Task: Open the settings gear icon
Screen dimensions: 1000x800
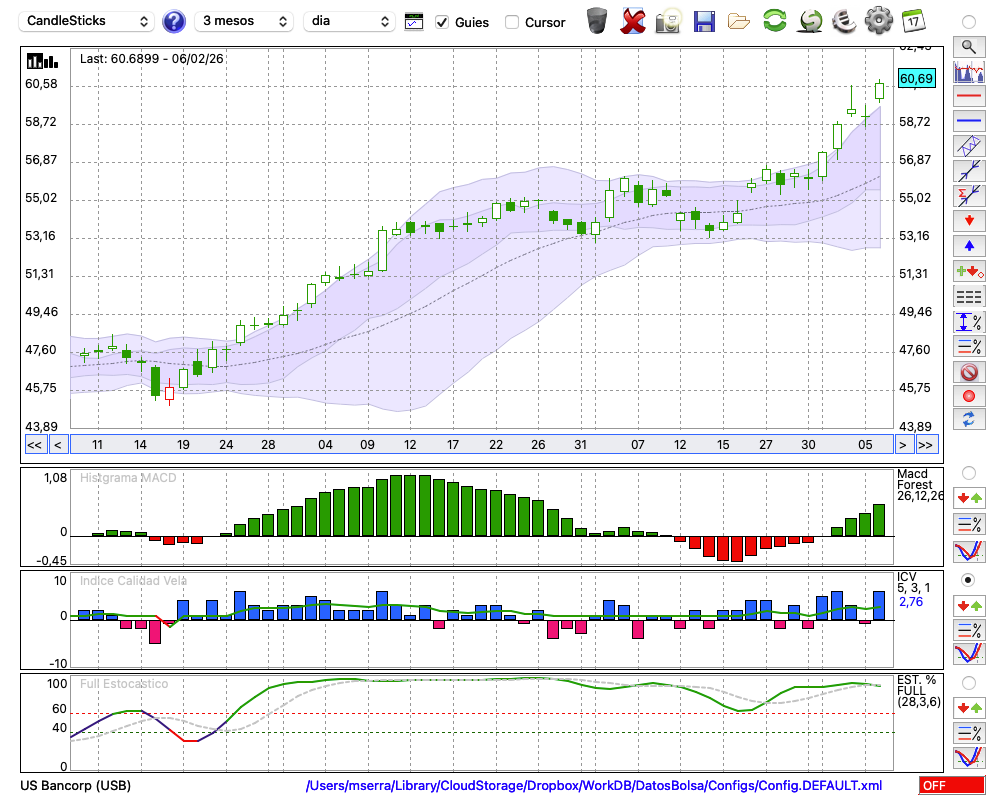Action: [878, 21]
